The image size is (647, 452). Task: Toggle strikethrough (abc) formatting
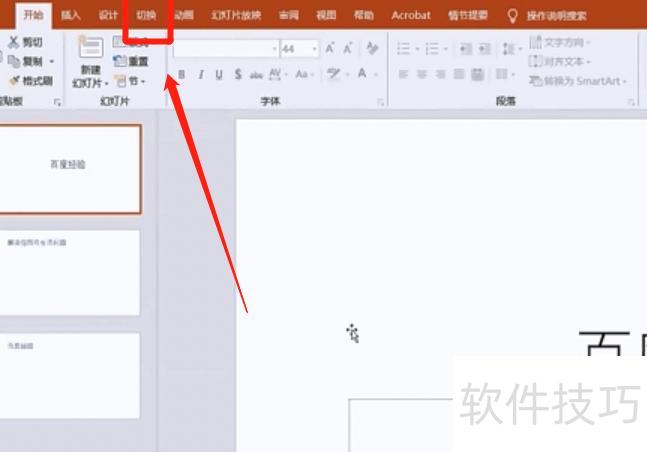tap(256, 75)
